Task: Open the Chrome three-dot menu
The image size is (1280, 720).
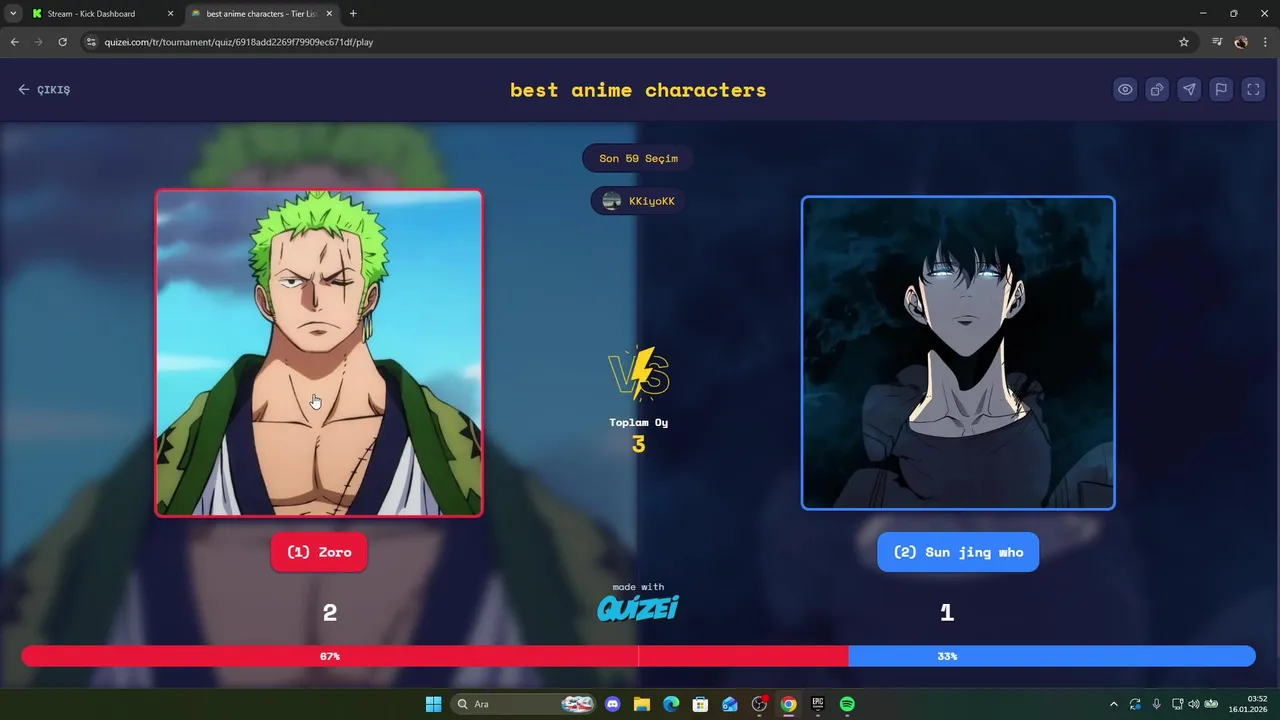Action: (x=1266, y=42)
